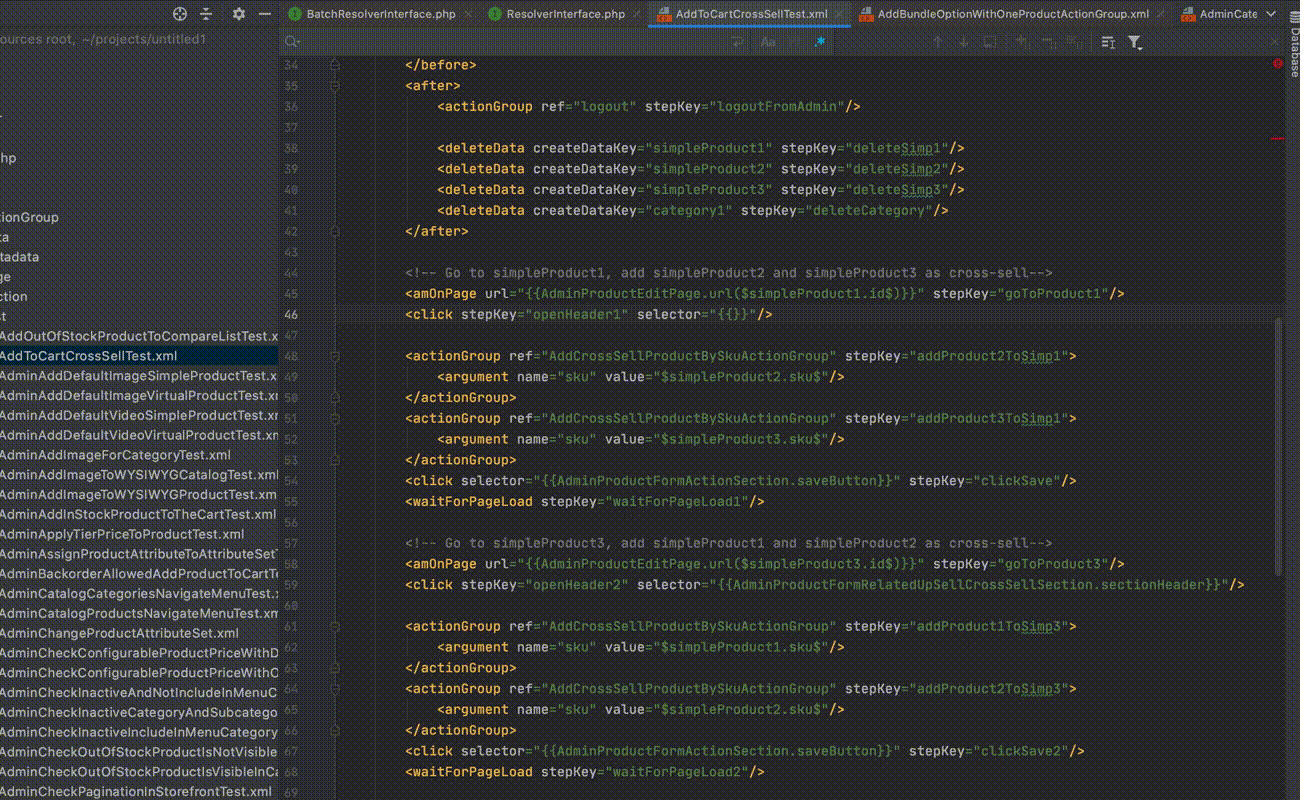Close the ResolverInterface.php tab

637,14
